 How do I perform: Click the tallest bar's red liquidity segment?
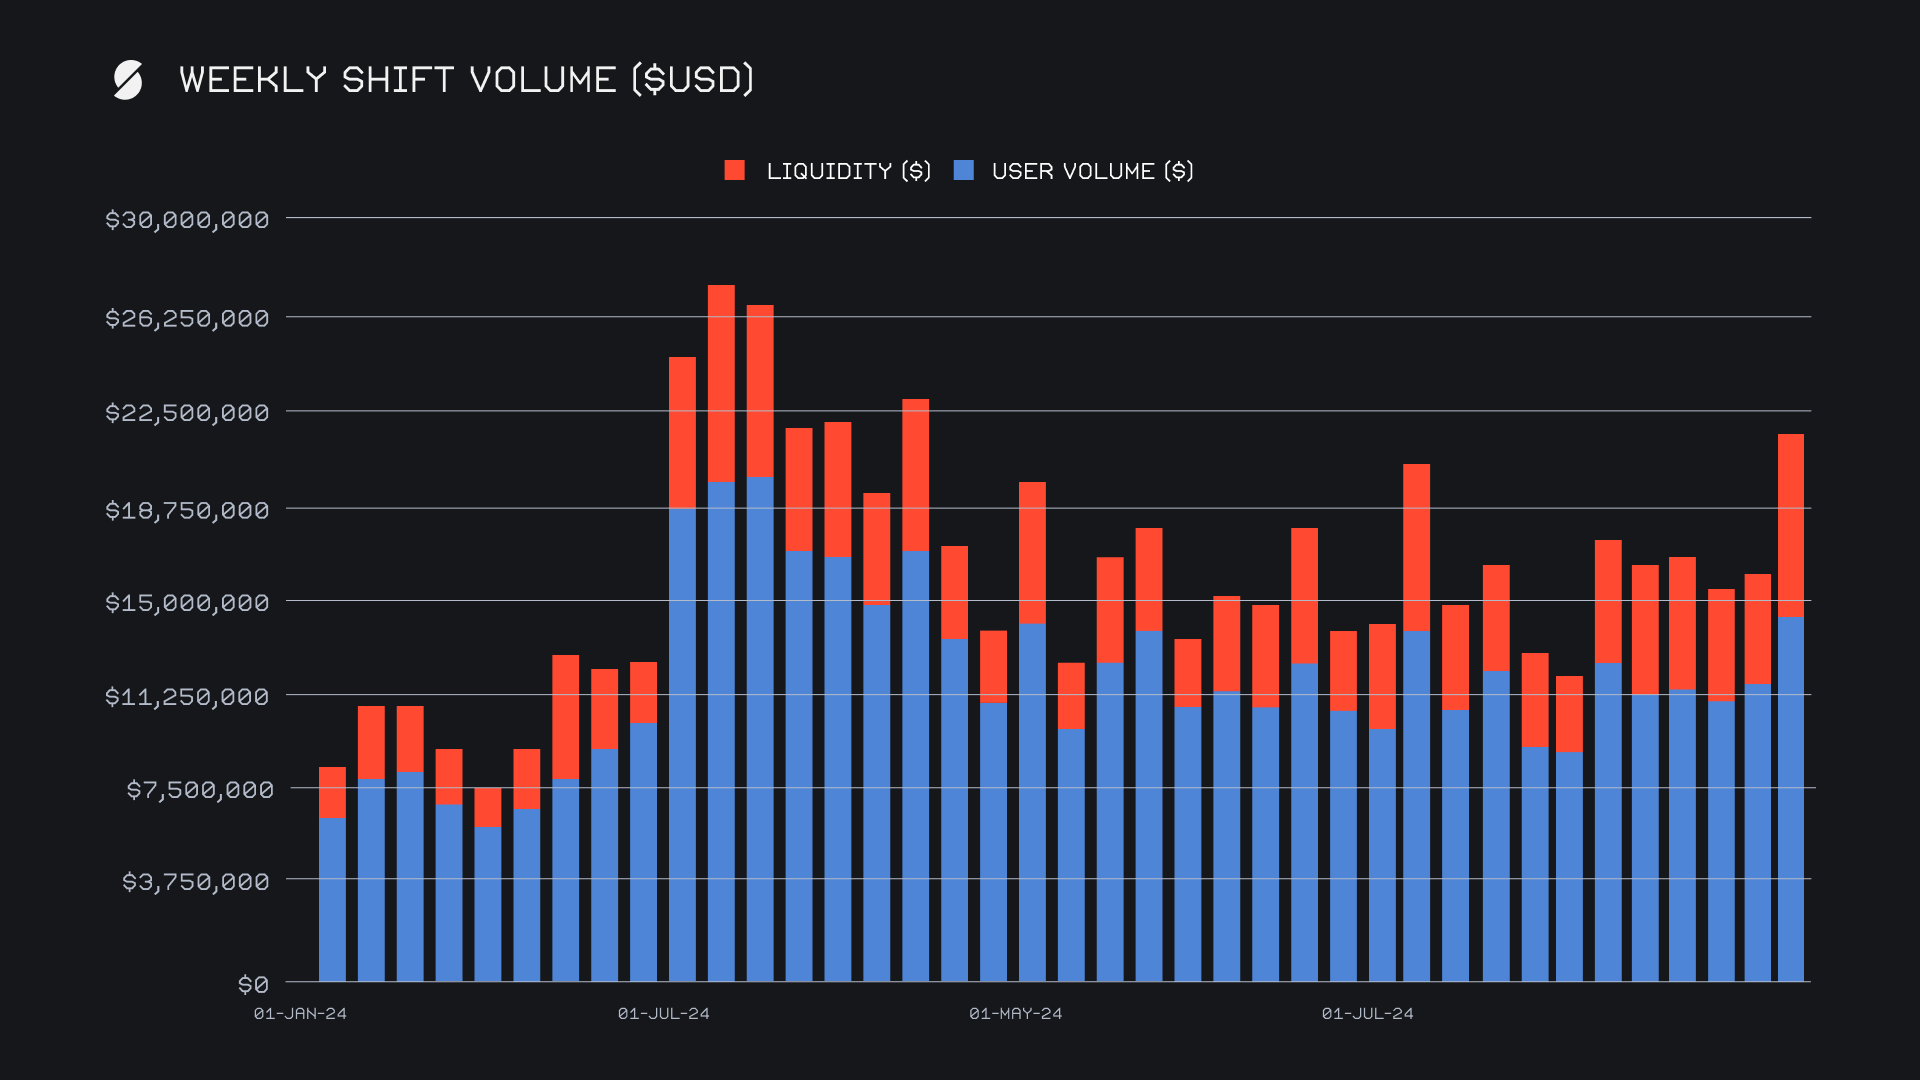(x=721, y=383)
